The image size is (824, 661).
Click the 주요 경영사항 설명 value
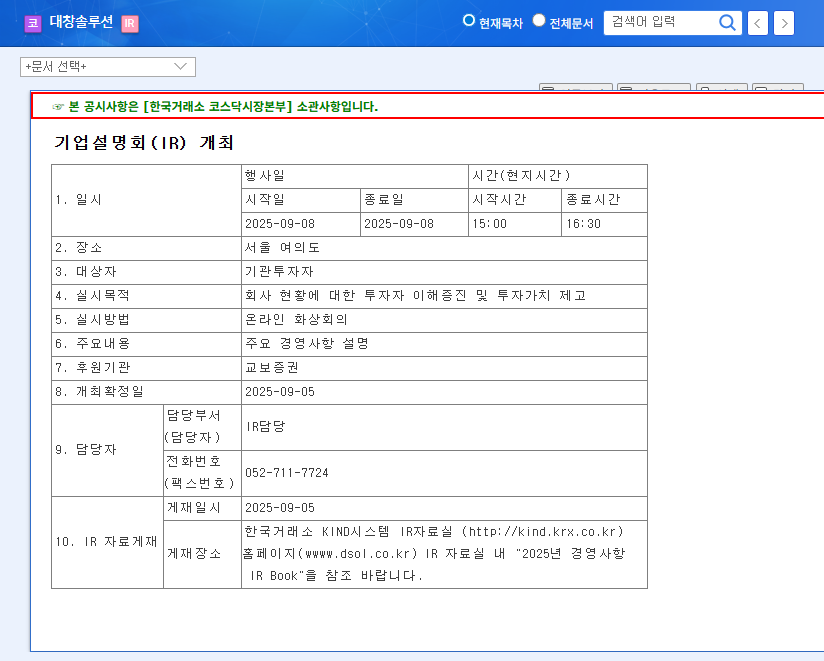307,344
